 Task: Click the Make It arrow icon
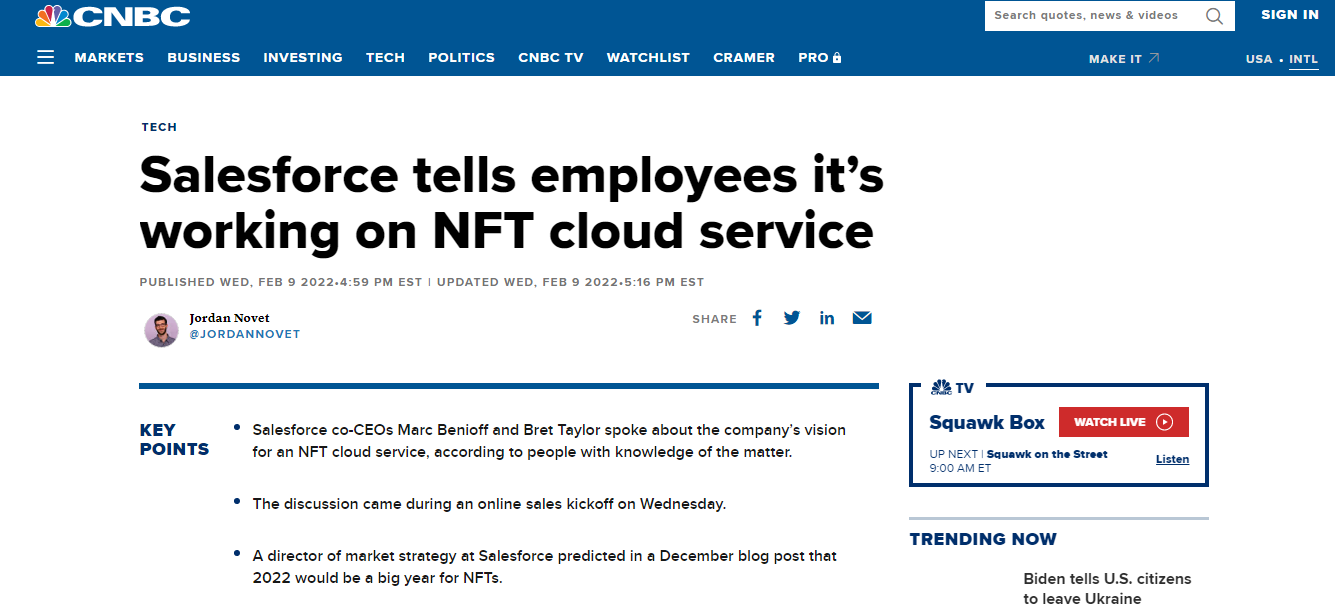[x=1153, y=58]
